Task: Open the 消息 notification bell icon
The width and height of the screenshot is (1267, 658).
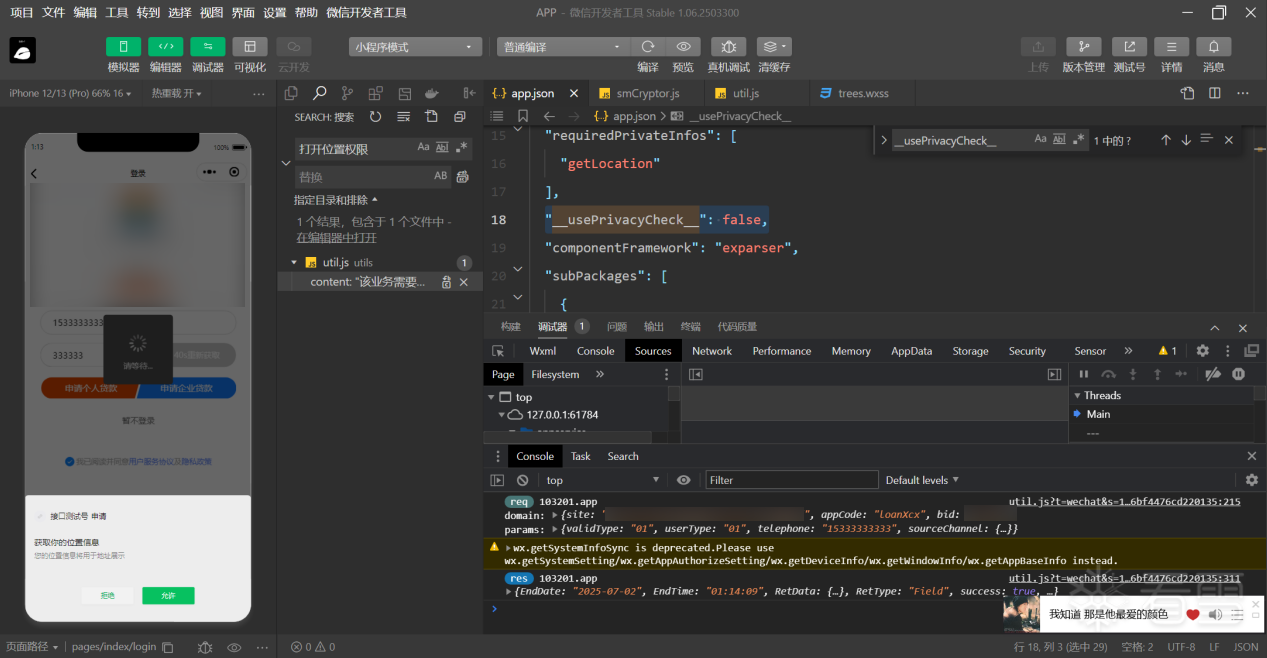Action: (1213, 47)
